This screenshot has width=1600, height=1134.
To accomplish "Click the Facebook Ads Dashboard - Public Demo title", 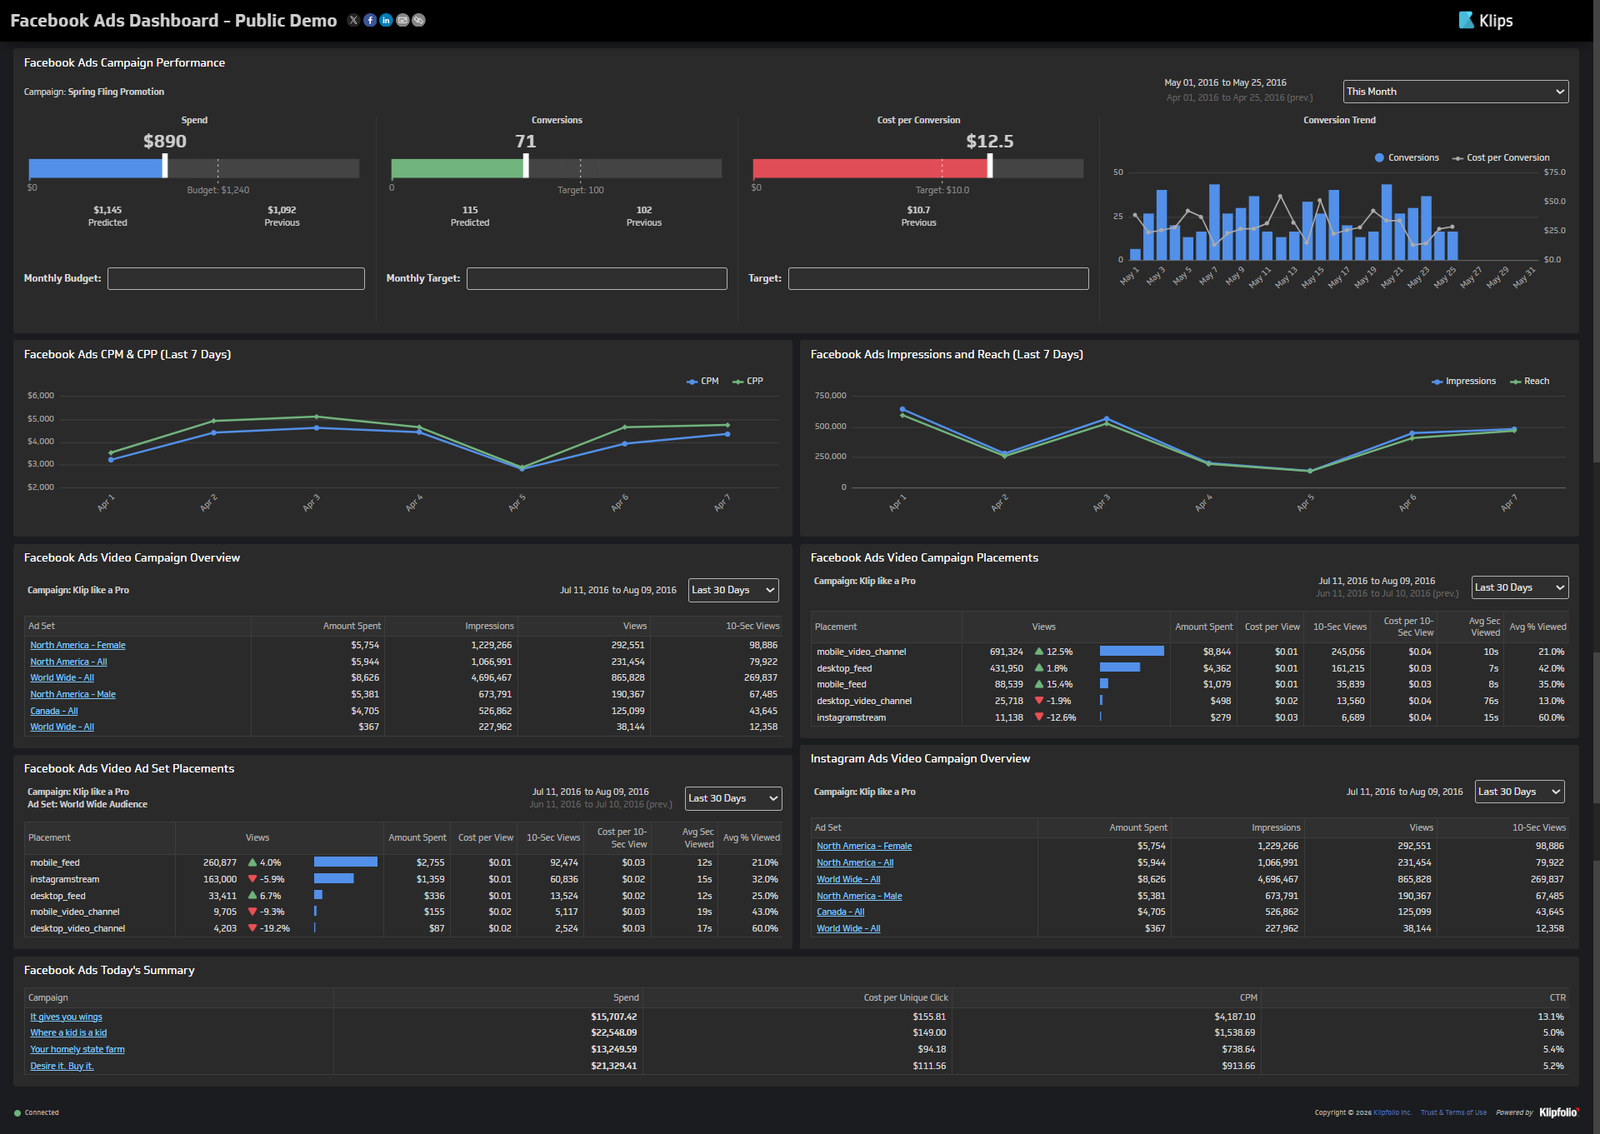I will (173, 20).
